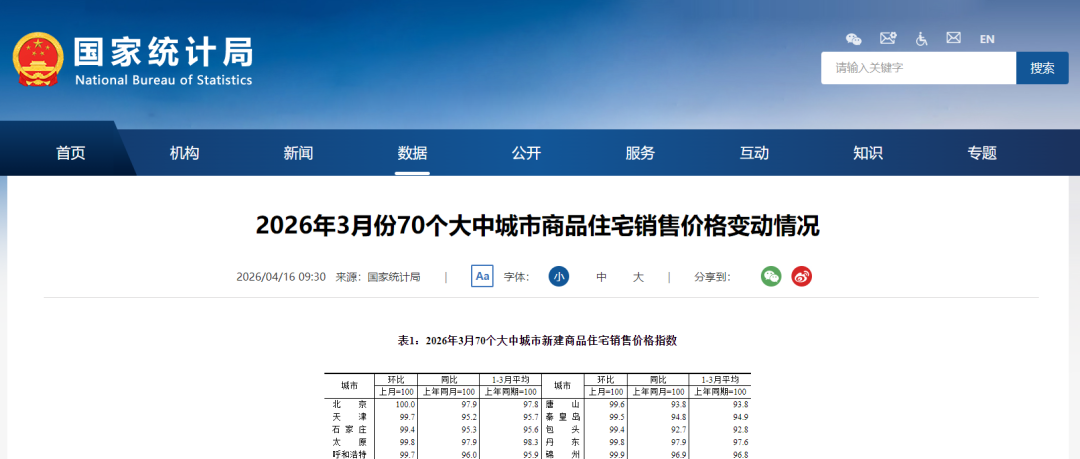Click the 95.6 value in 石家庄 row
Image resolution: width=1080 pixels, height=459 pixels.
point(529,429)
